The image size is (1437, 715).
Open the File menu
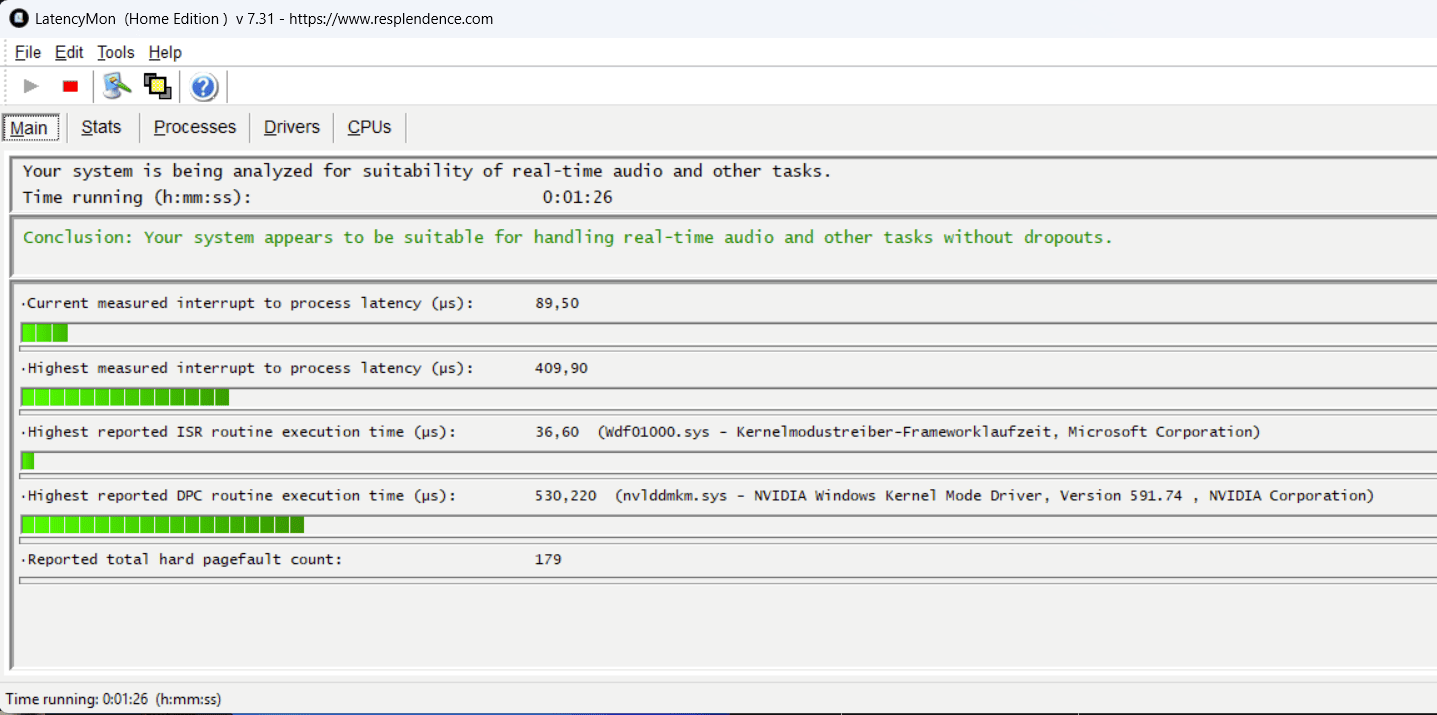[x=28, y=52]
